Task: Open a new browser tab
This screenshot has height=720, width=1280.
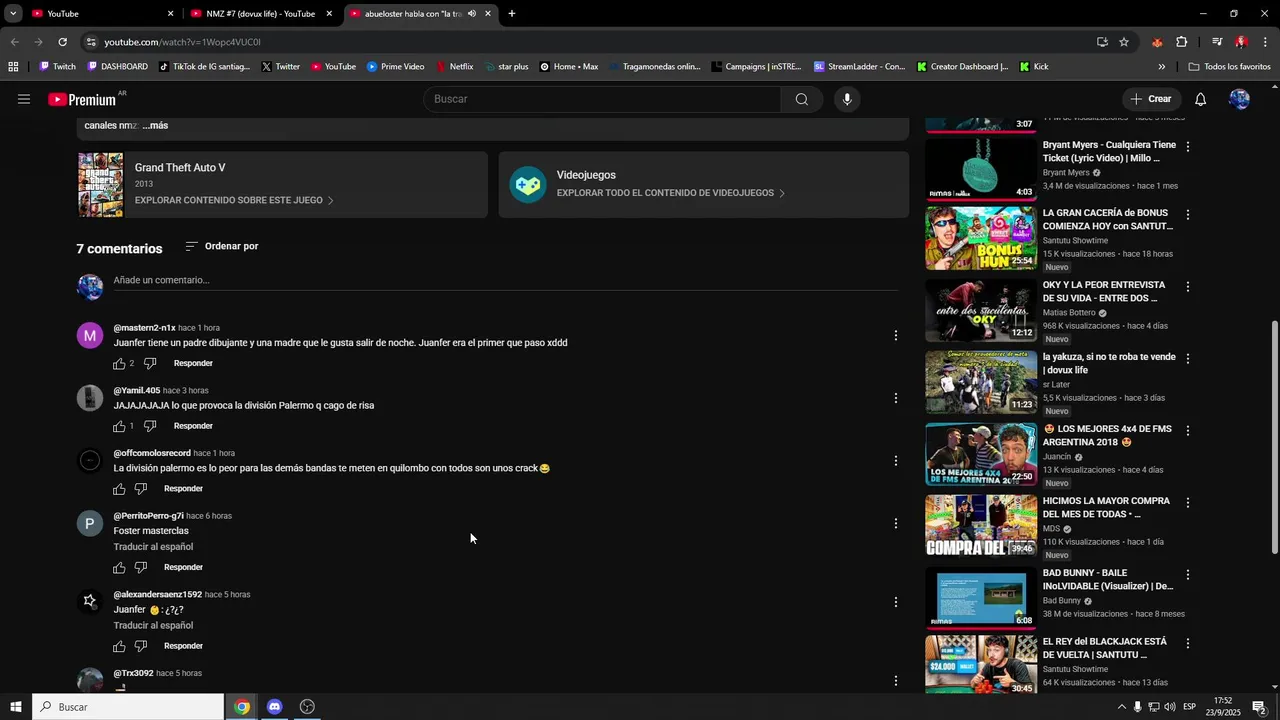Action: (512, 14)
